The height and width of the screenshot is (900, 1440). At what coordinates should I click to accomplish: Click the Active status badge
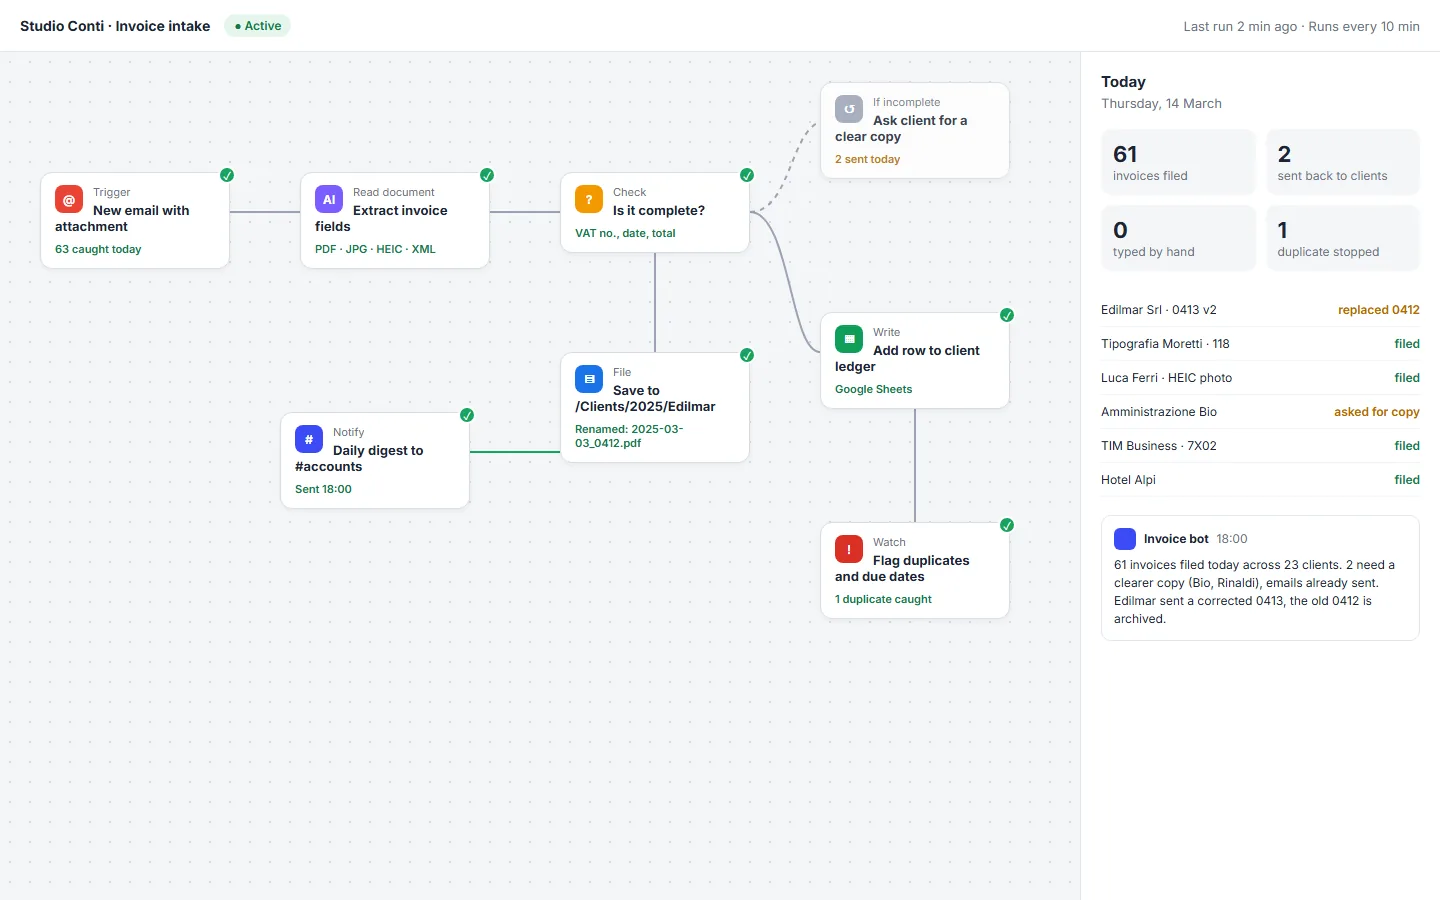258,26
